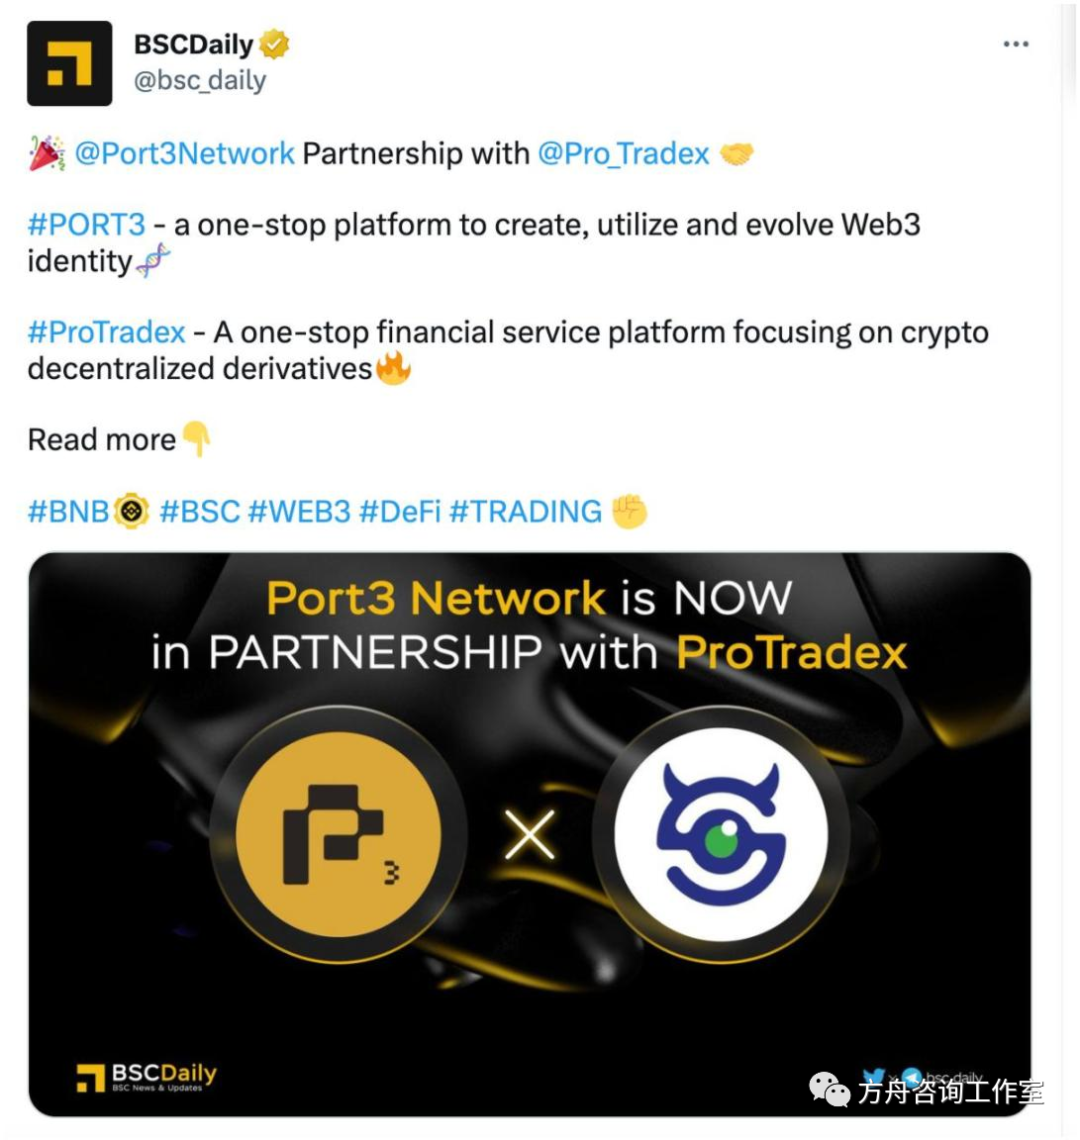
Task: Click the ProTradex bull logo in the image
Action: coord(721,834)
